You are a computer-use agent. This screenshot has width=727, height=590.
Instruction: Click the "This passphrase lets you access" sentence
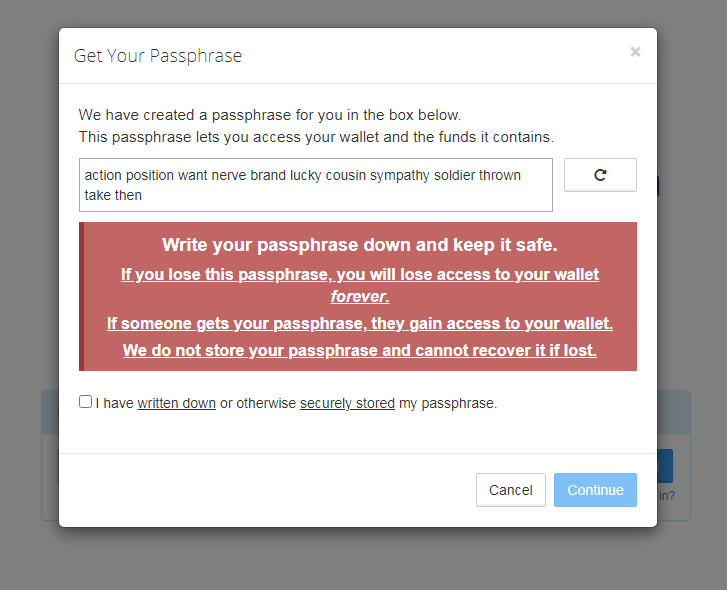click(x=316, y=136)
